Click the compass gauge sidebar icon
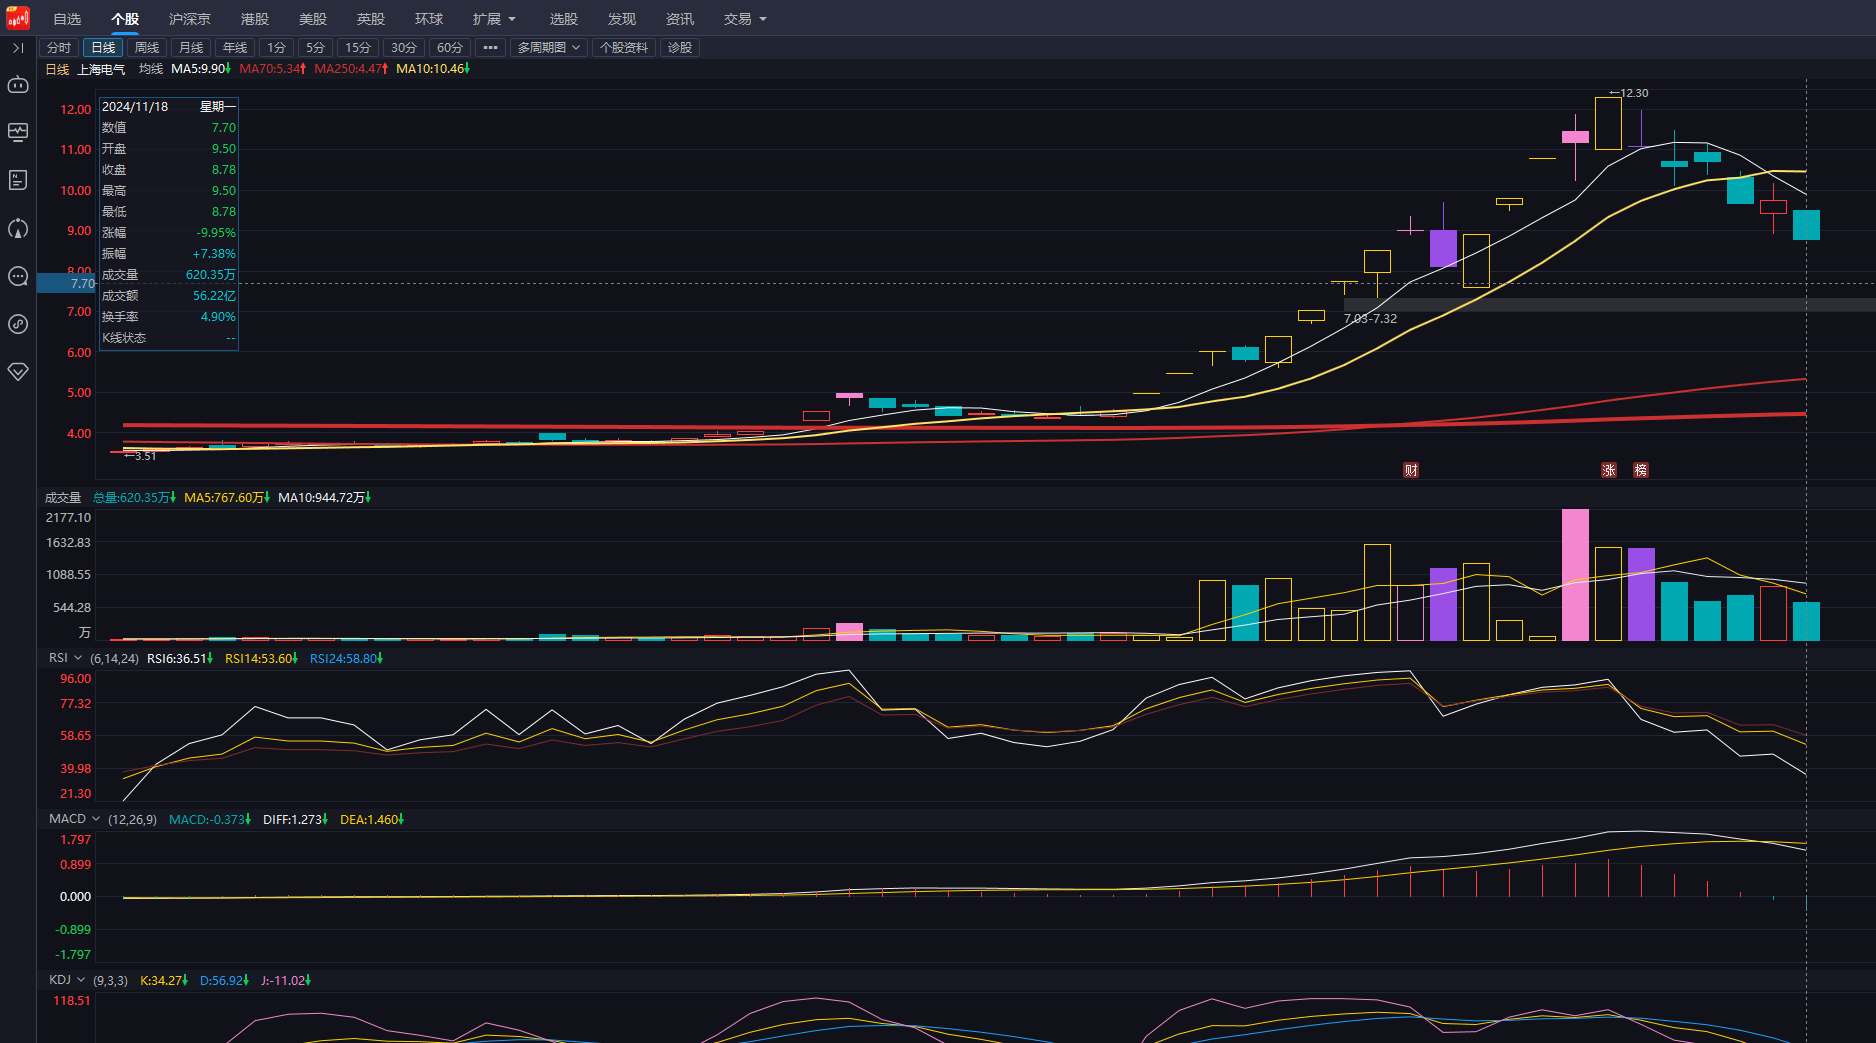This screenshot has height=1043, width=1876. (x=18, y=229)
